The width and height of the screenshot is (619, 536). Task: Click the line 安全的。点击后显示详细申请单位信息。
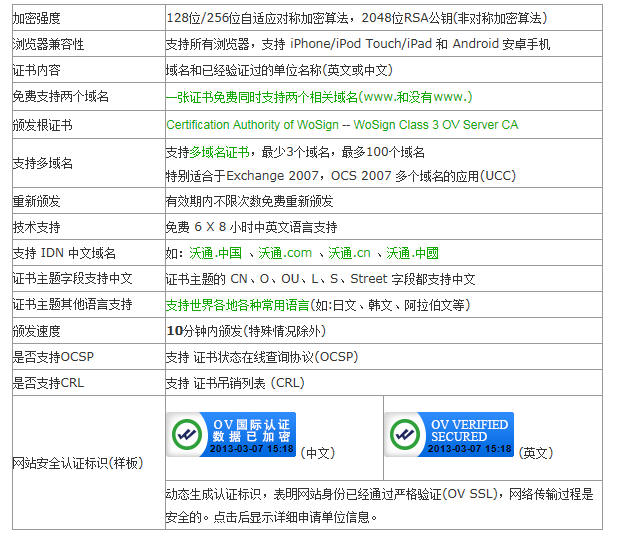tap(272, 517)
